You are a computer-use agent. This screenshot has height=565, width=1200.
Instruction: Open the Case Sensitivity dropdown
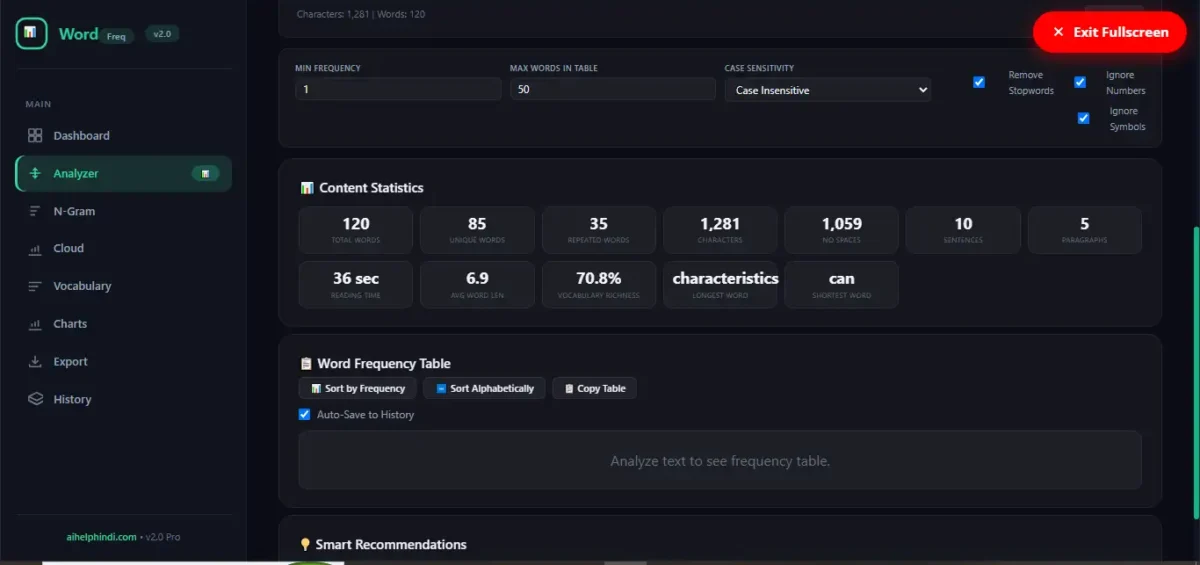click(x=828, y=90)
